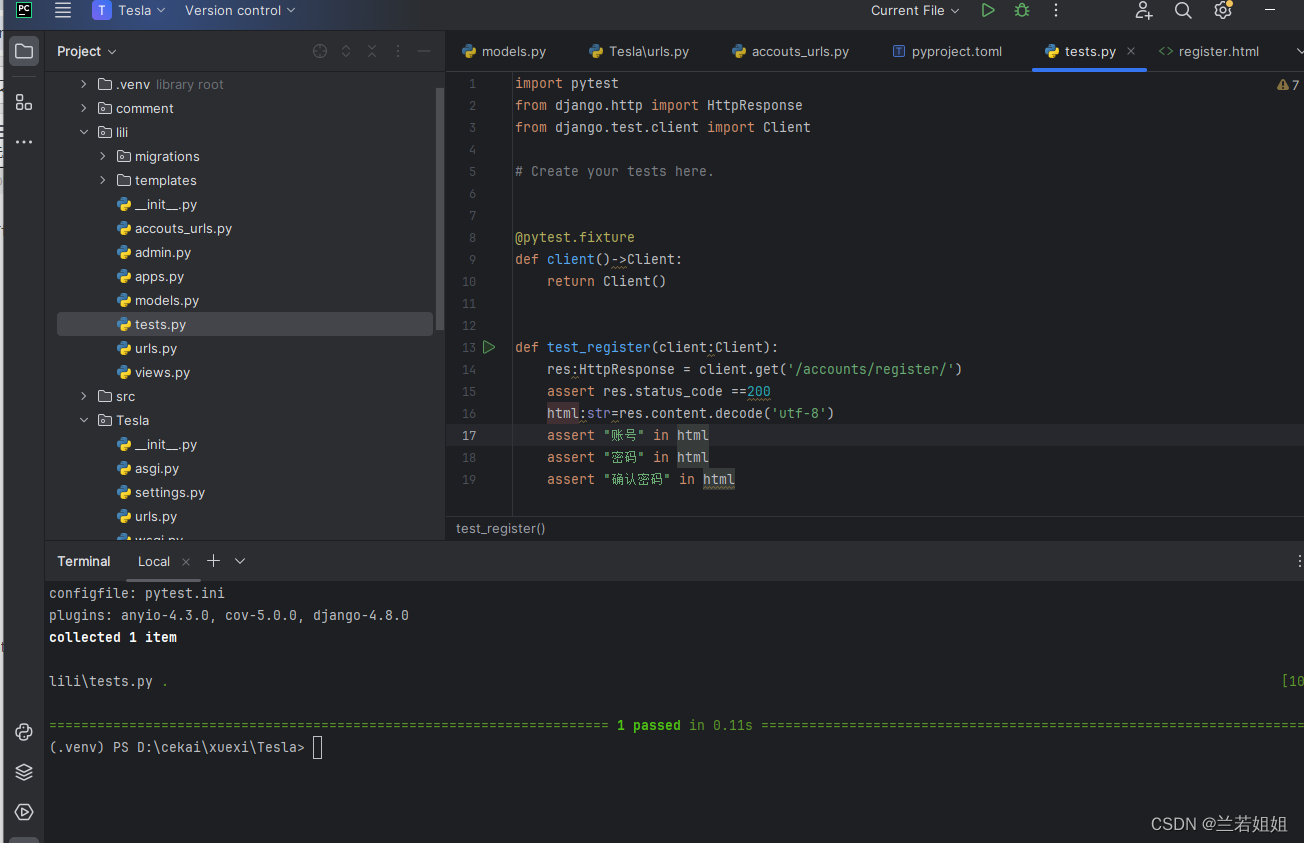
Task: Start debugging with the bug icon
Action: [1021, 10]
